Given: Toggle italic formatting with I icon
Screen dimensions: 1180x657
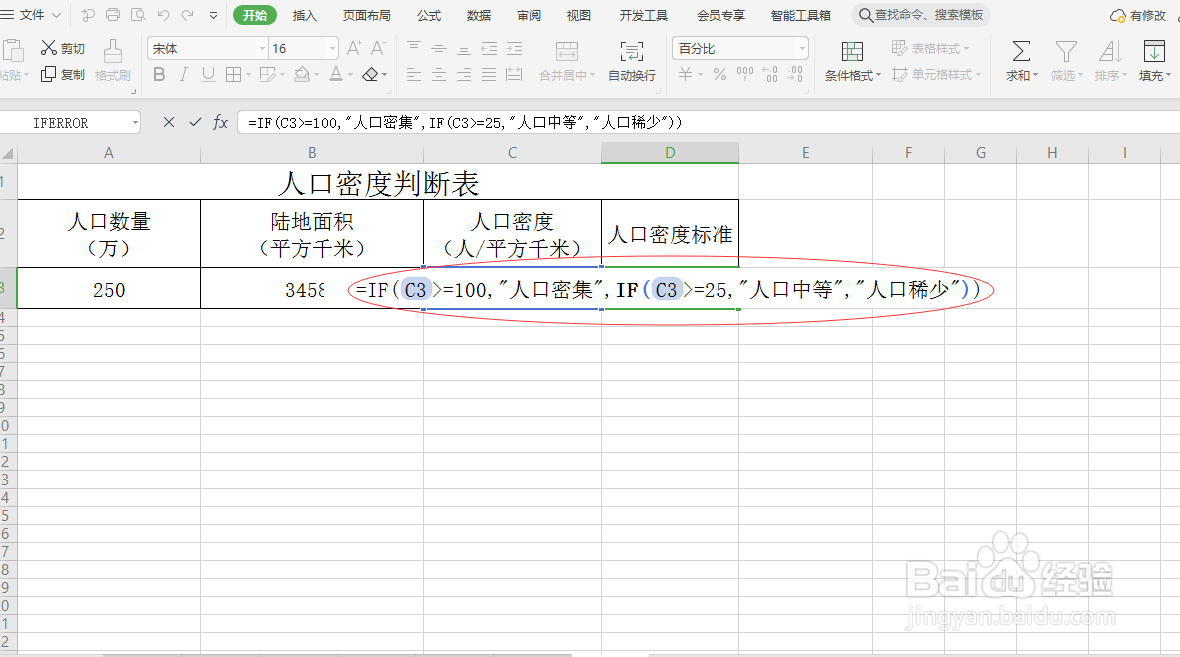Looking at the screenshot, I should coord(183,74).
